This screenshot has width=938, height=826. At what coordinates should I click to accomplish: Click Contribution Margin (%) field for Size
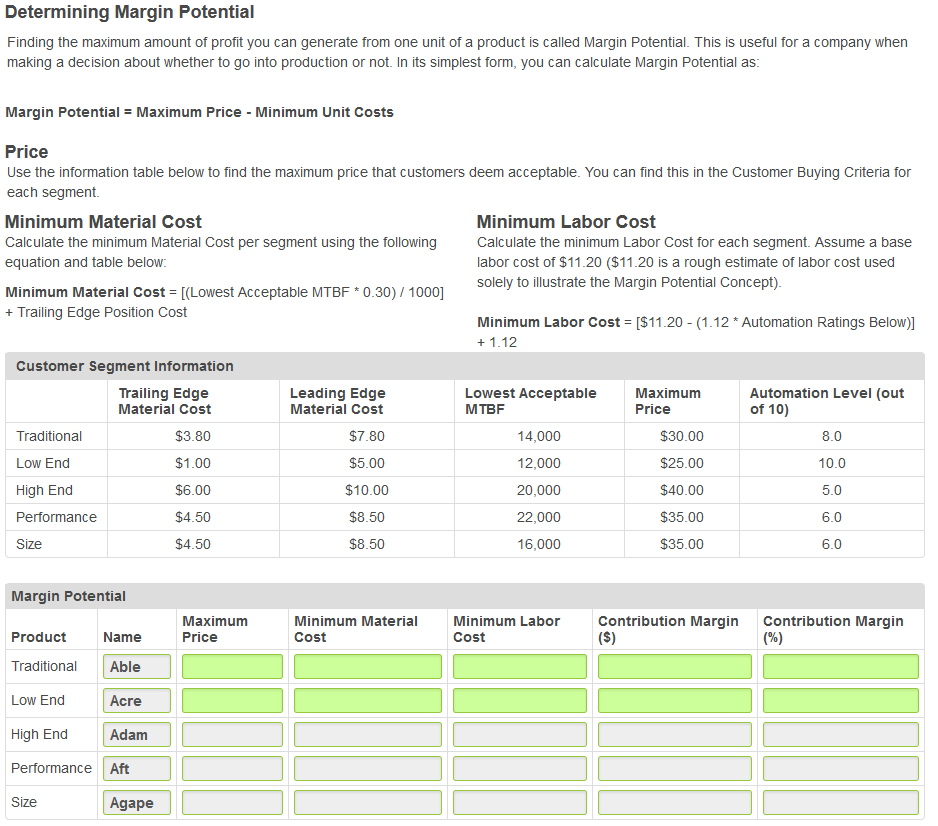click(x=840, y=803)
